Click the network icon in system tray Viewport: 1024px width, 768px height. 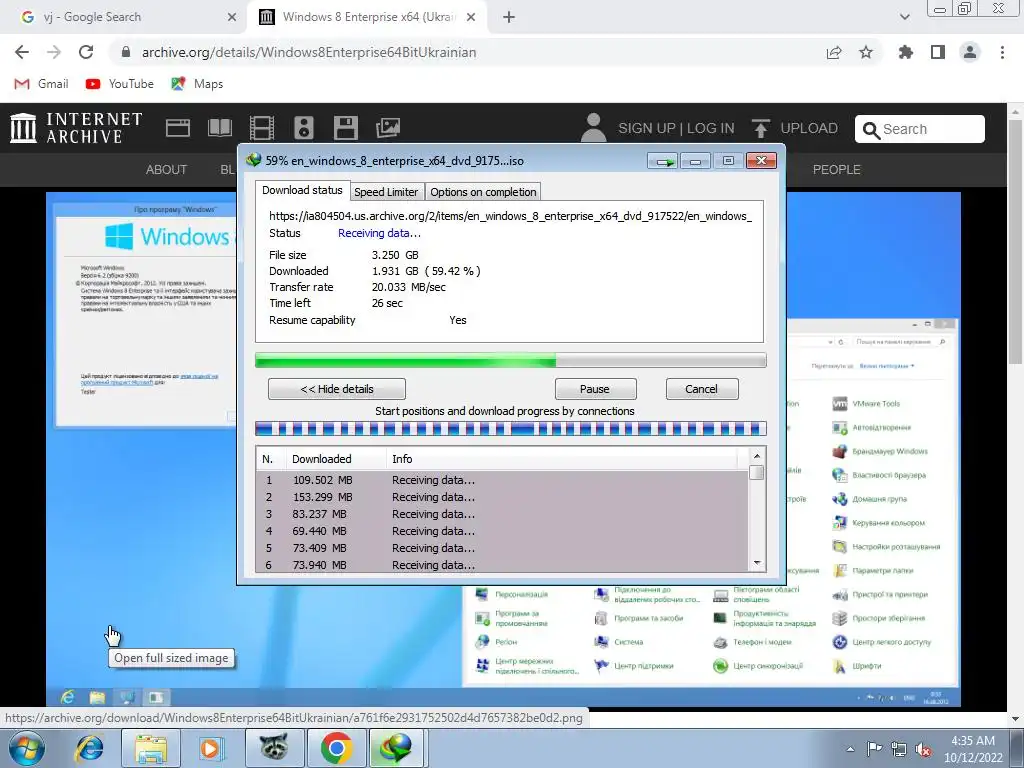pos(899,750)
